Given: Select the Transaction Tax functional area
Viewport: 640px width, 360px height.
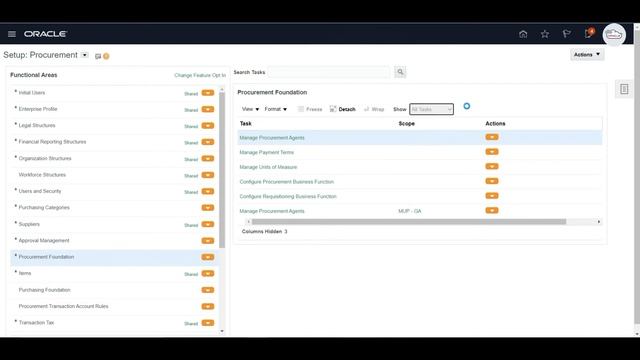Looking at the screenshot, I should coord(36,323).
